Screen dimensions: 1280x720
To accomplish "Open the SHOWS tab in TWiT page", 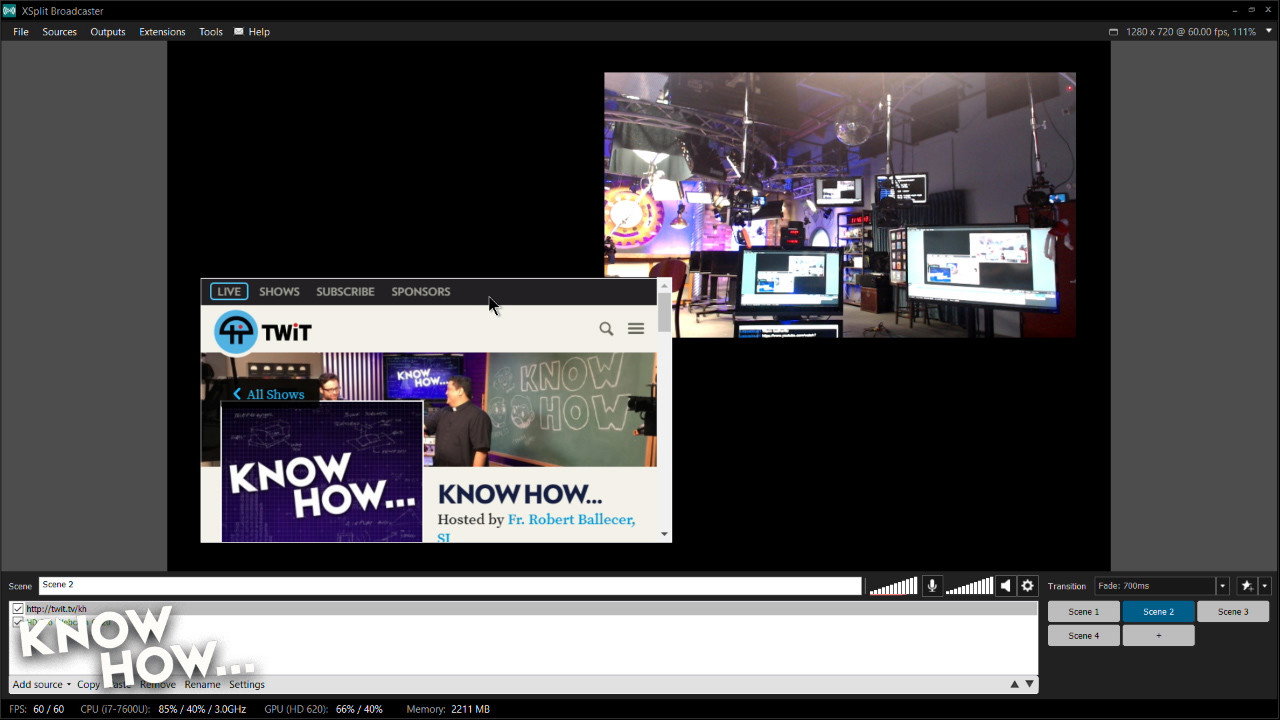I will (279, 292).
